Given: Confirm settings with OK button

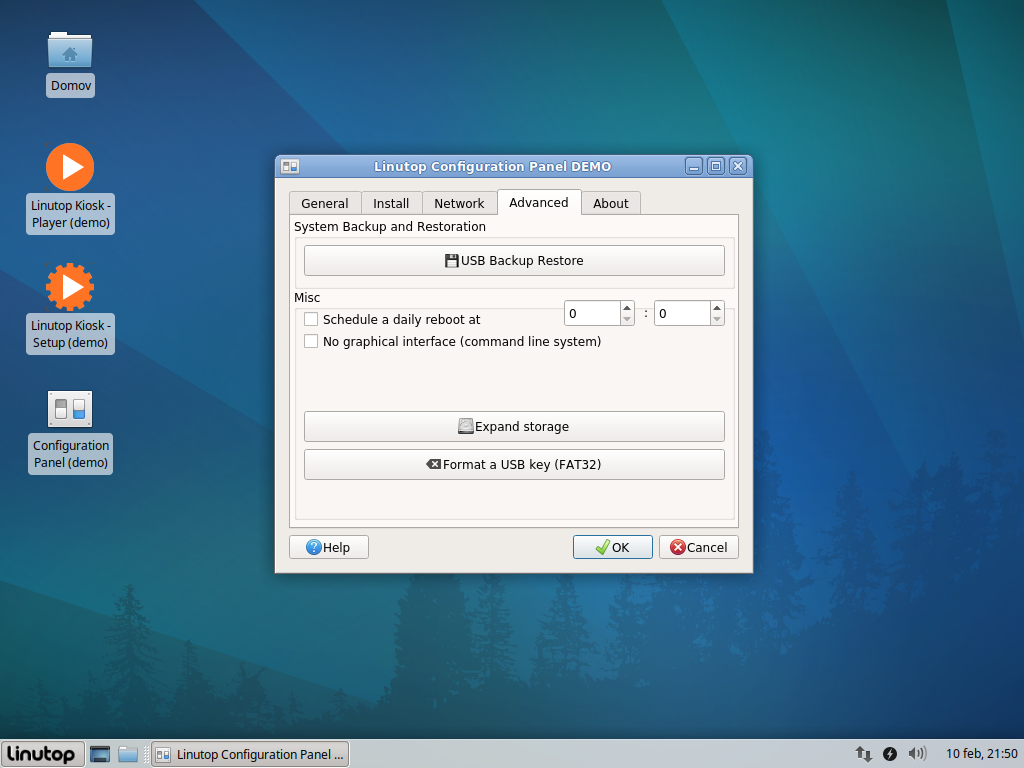Looking at the screenshot, I should coord(613,547).
